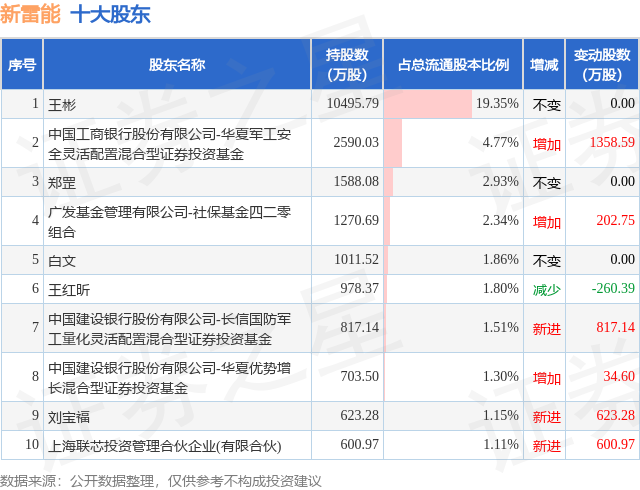Image resolution: width=640 pixels, height=490 pixels.
Task: Click the 长信国防军工量化 fund name
Action: [169, 329]
